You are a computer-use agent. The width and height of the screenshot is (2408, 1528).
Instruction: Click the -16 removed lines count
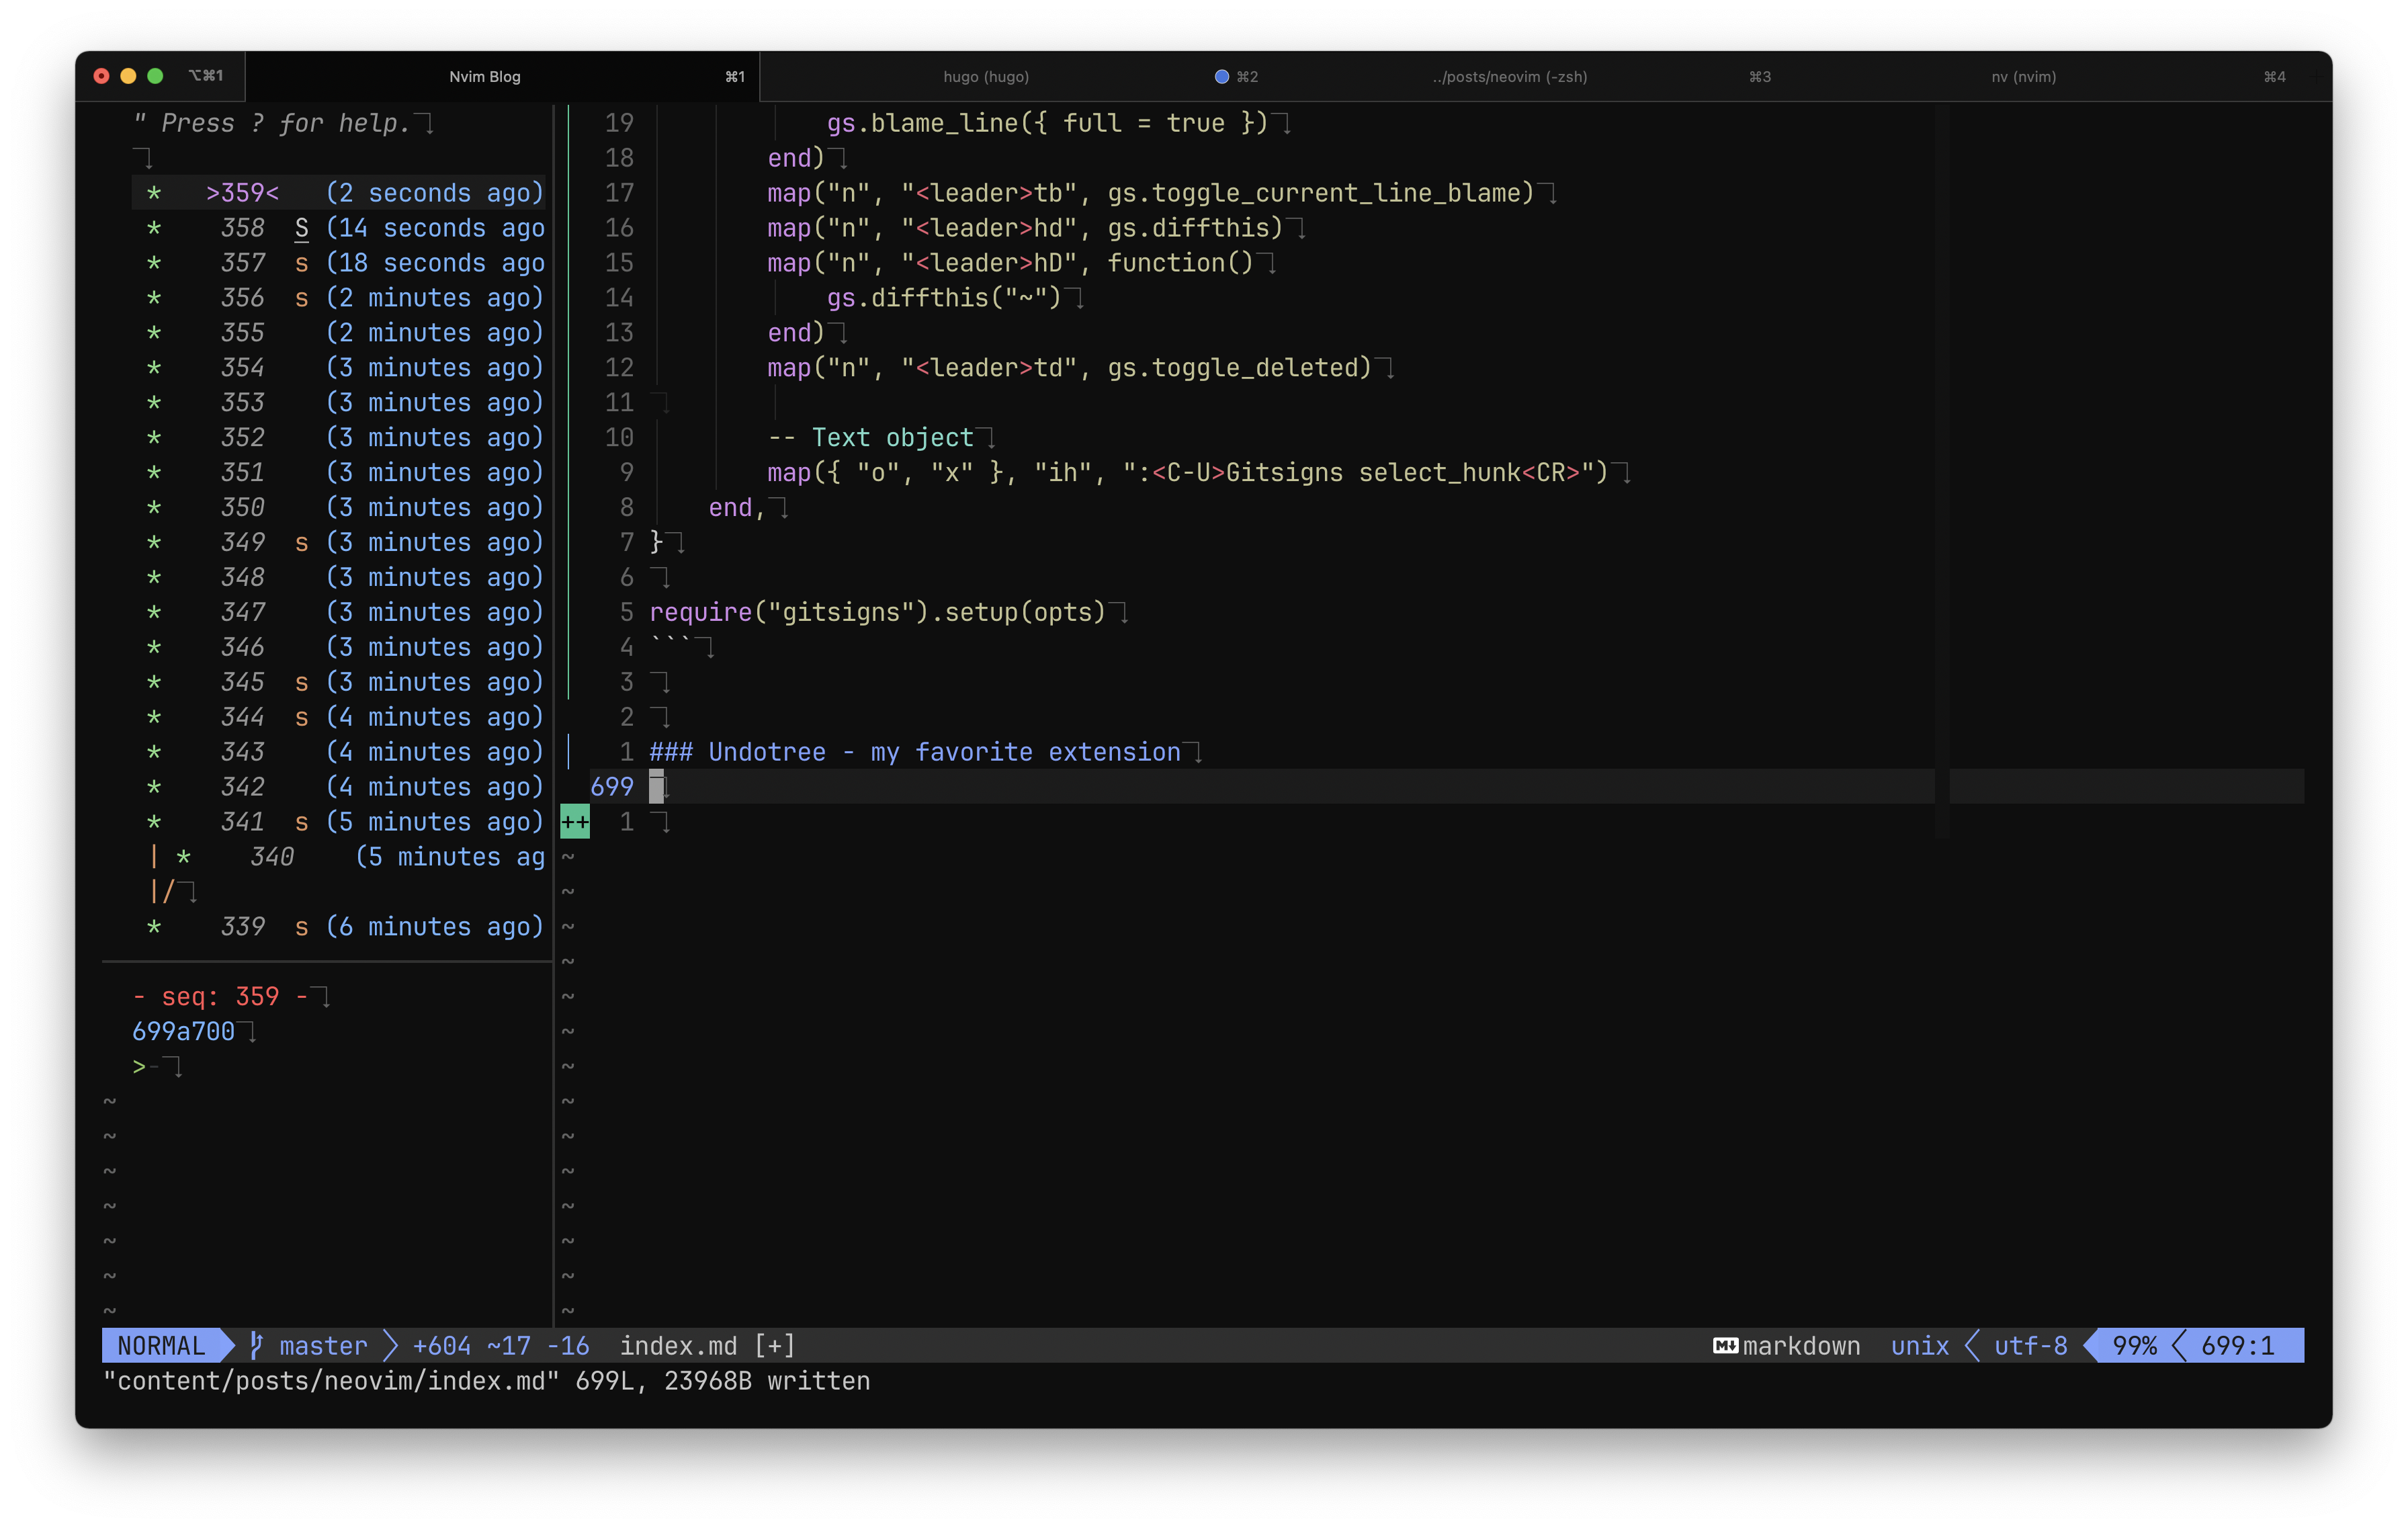567,1345
